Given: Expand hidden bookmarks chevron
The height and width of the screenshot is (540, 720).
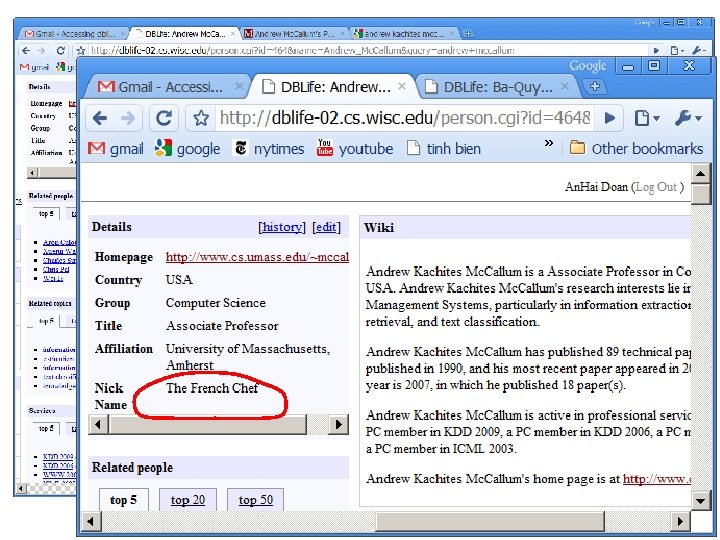Looking at the screenshot, I should [x=548, y=143].
